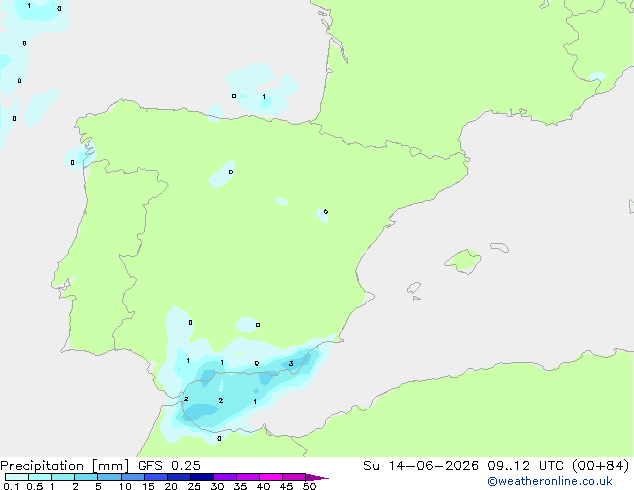Pick the legend swatch between 5 and 10
Screen dimensions: 634x490
tap(109, 477)
